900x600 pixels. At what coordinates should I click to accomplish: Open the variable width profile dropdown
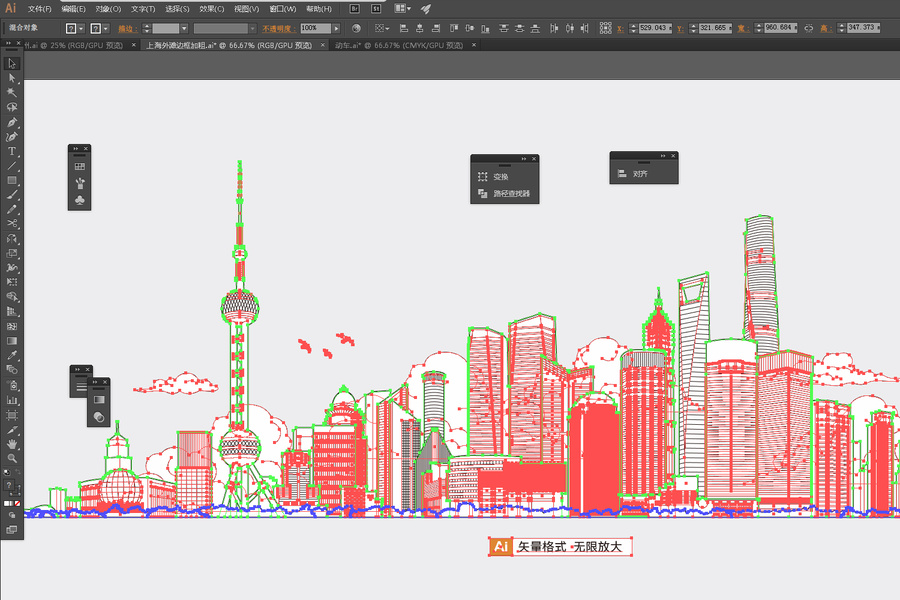(x=253, y=28)
